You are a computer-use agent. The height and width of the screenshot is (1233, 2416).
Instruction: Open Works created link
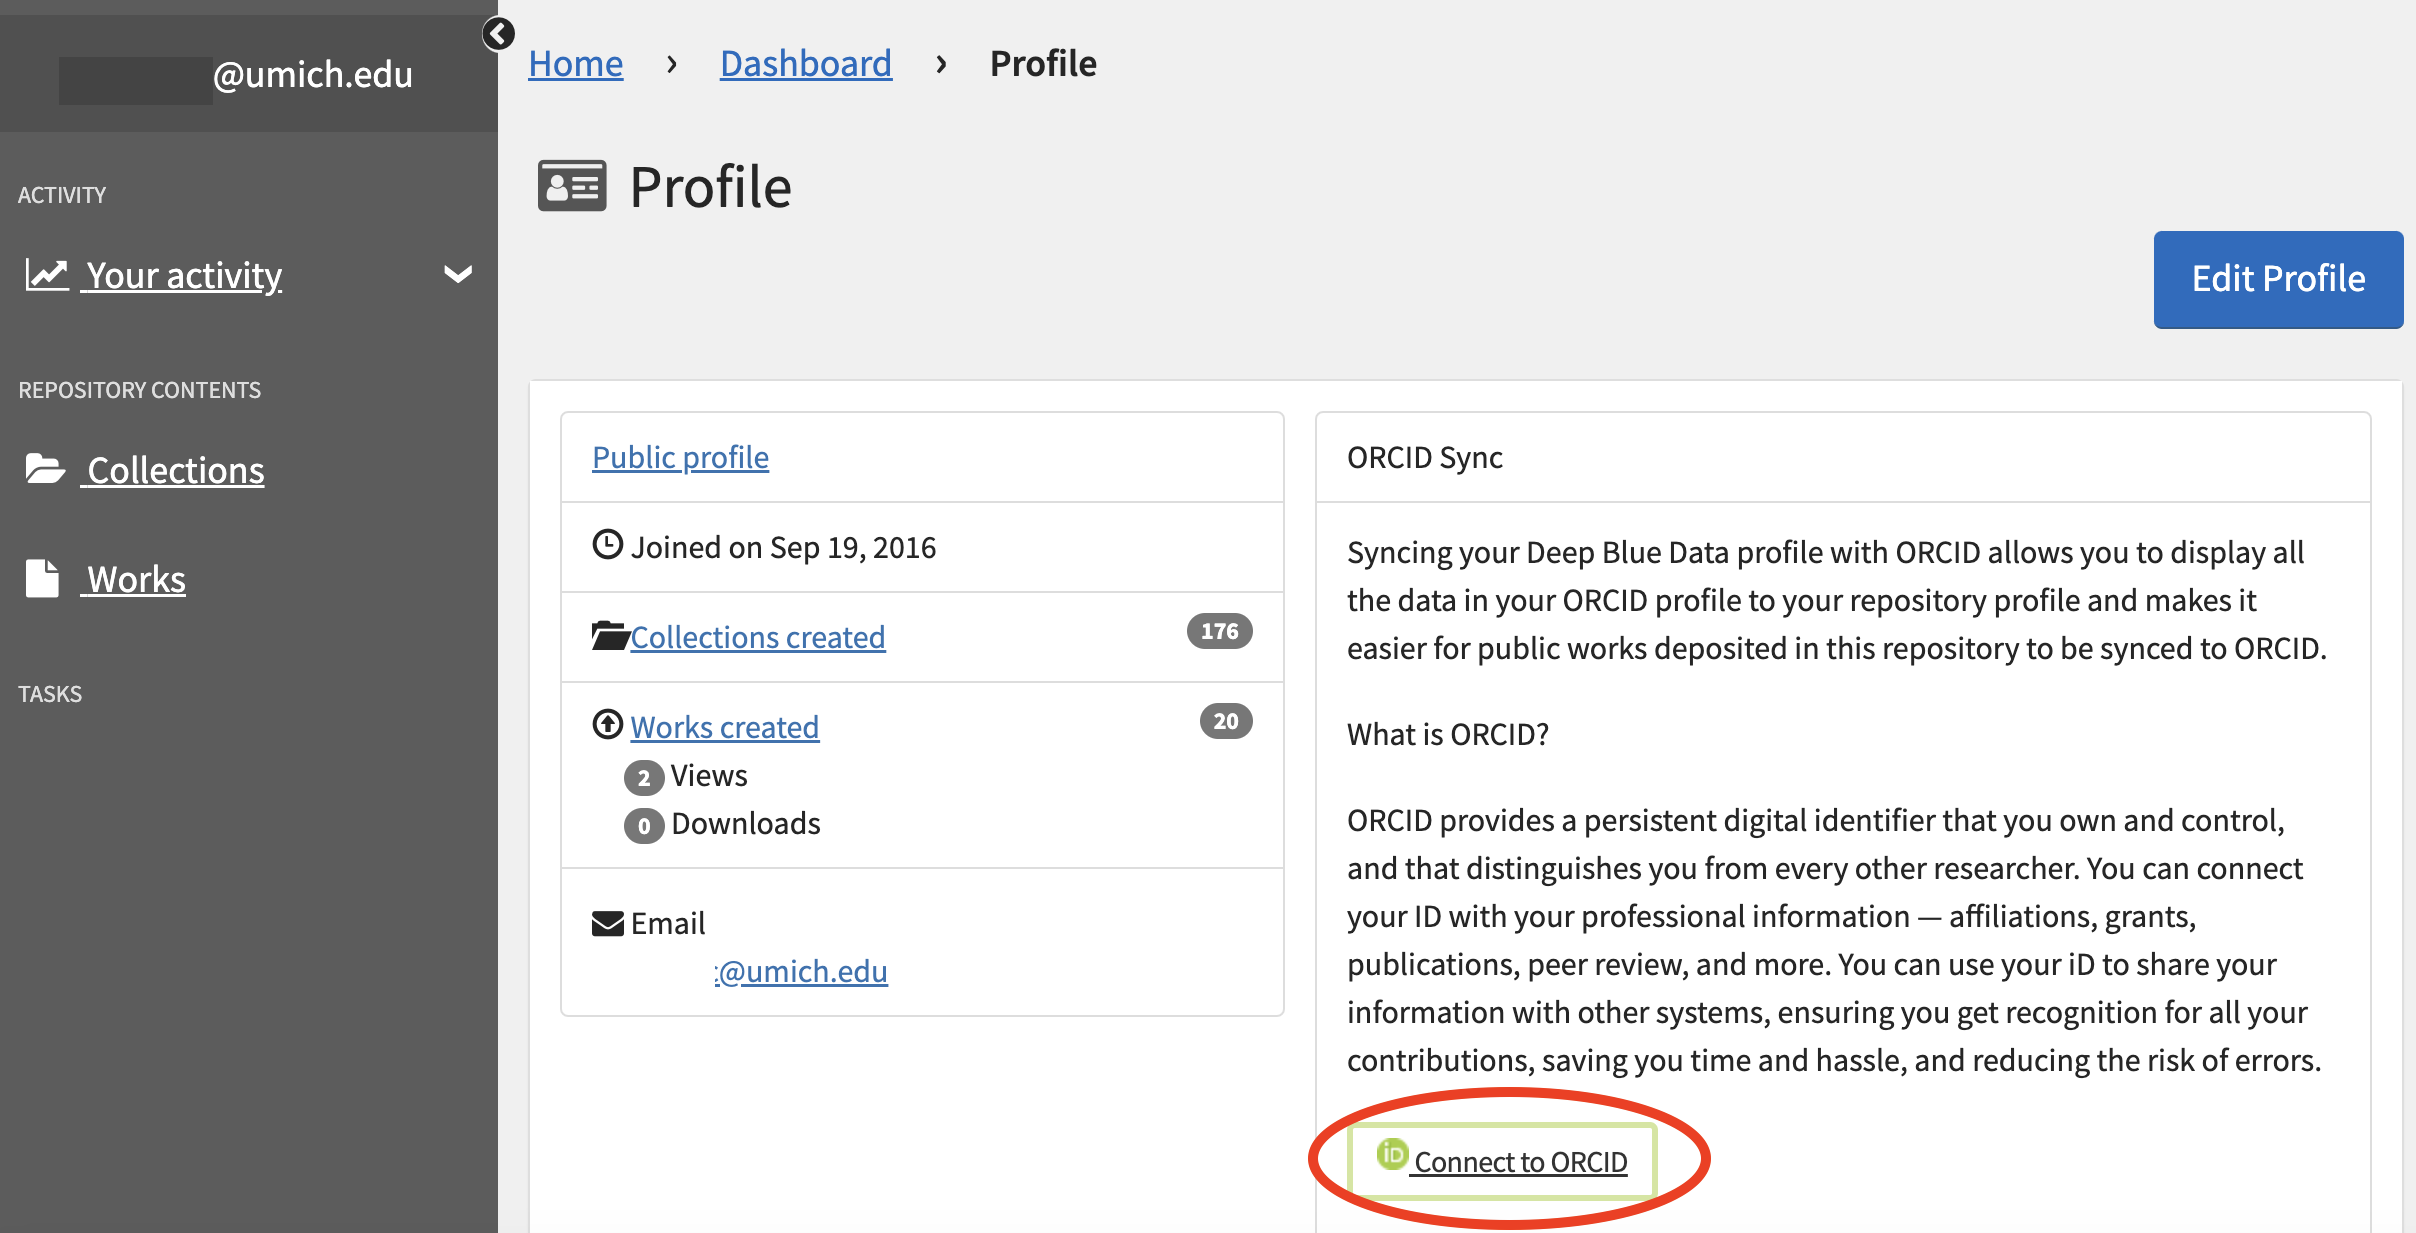click(x=724, y=727)
